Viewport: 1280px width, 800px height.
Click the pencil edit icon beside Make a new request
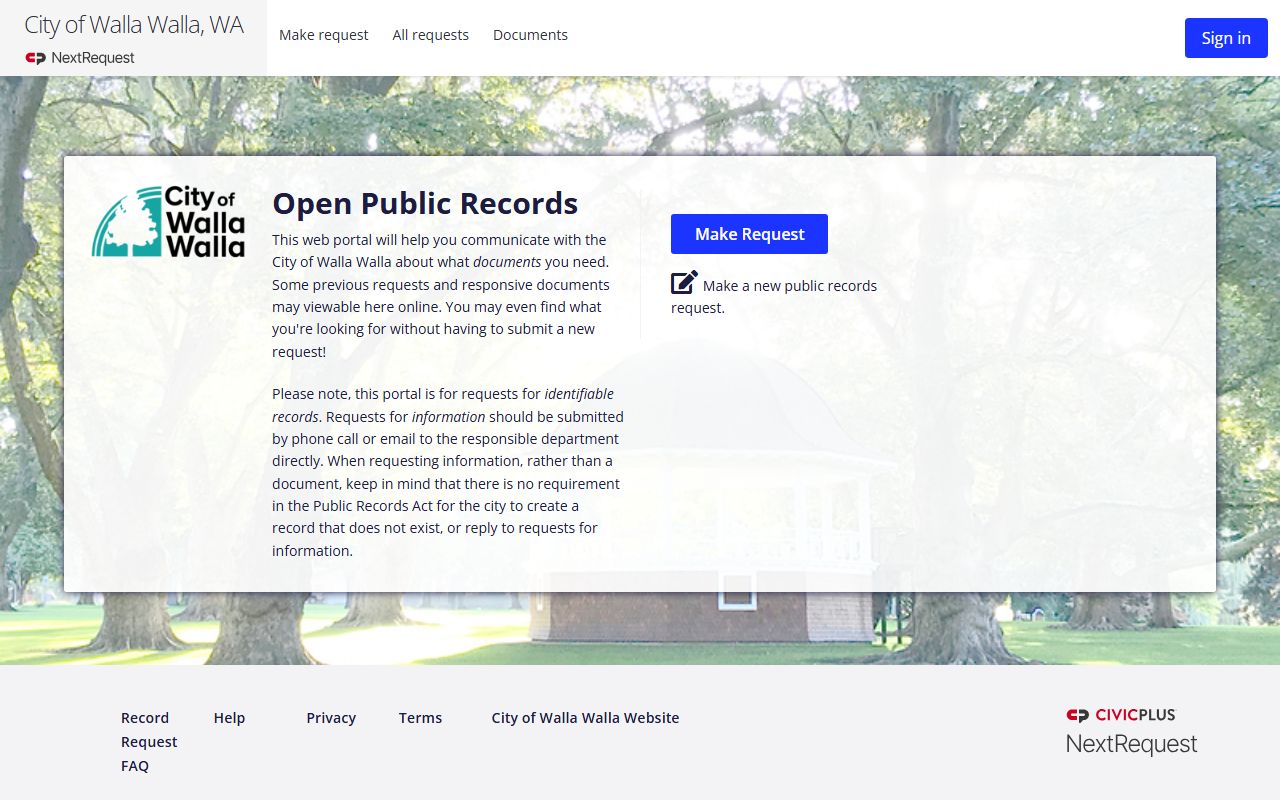click(x=684, y=283)
